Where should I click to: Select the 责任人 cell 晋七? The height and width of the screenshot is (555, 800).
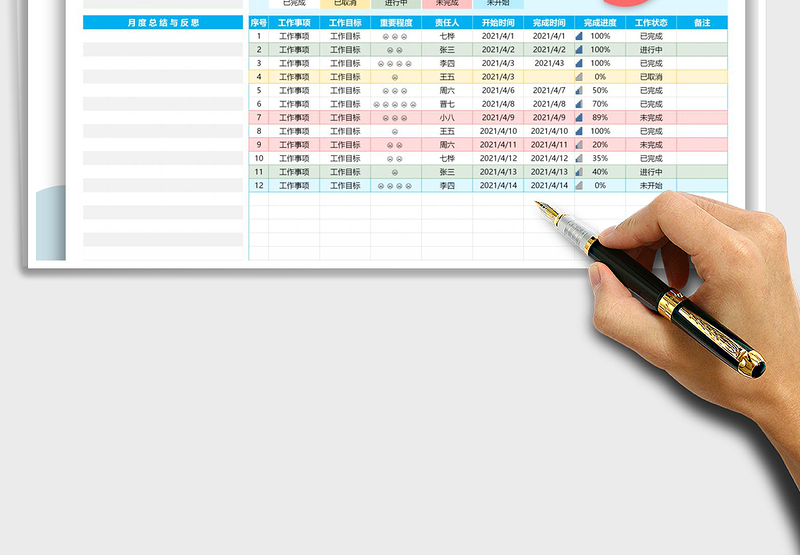coord(447,104)
